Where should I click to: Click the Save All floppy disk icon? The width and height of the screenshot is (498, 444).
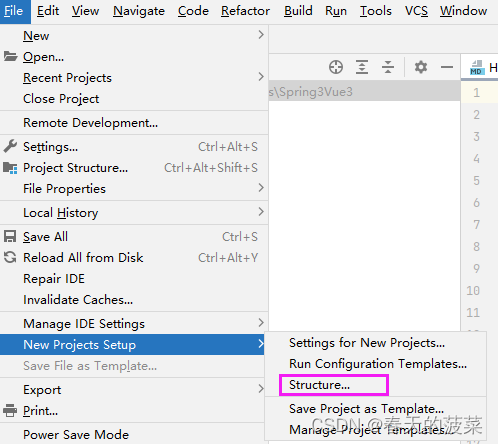click(x=10, y=237)
